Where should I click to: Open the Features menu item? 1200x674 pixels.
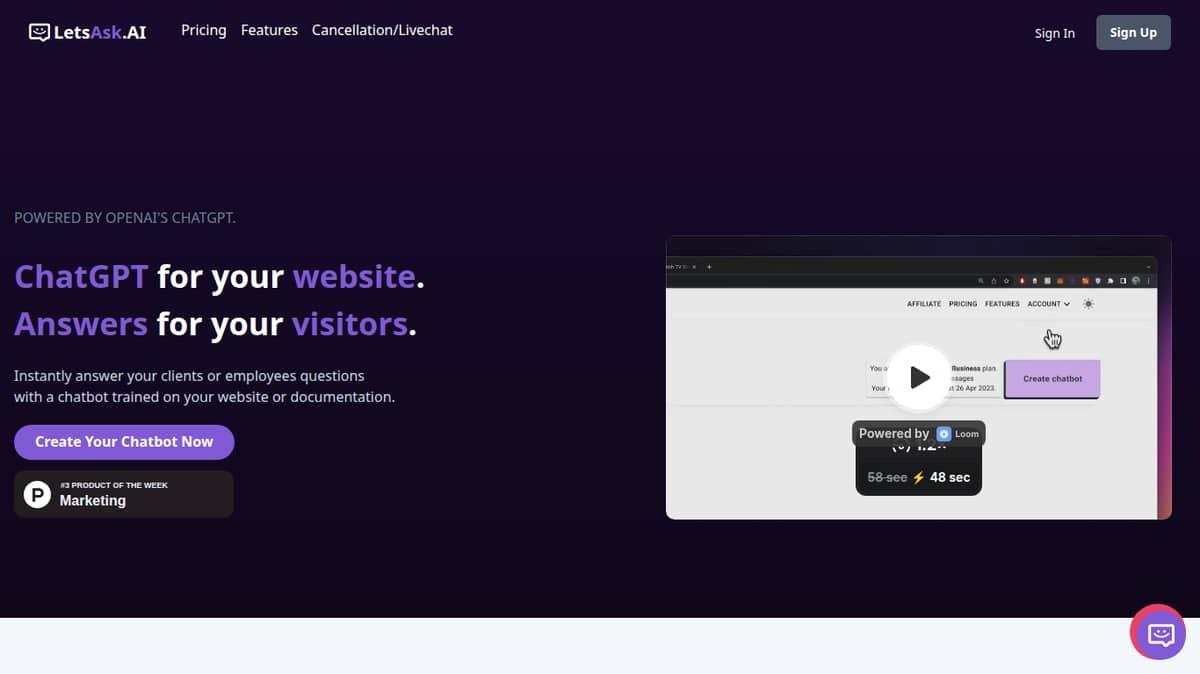[269, 30]
